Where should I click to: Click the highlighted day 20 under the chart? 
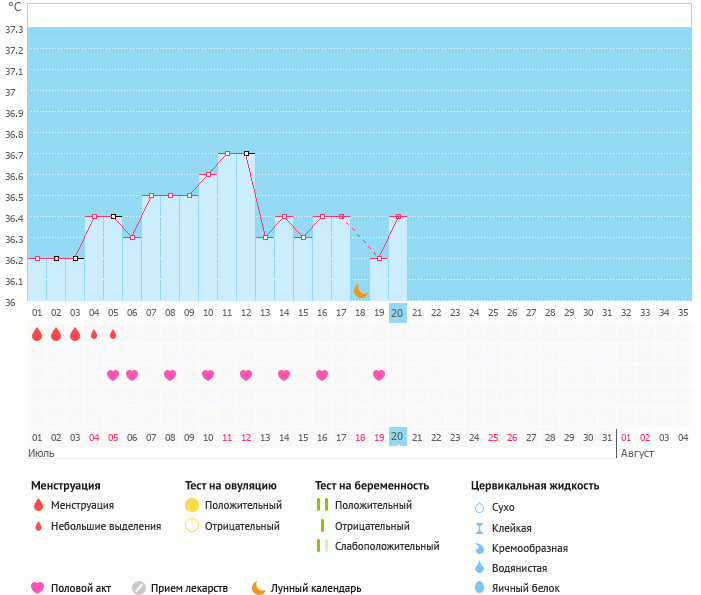(x=397, y=436)
